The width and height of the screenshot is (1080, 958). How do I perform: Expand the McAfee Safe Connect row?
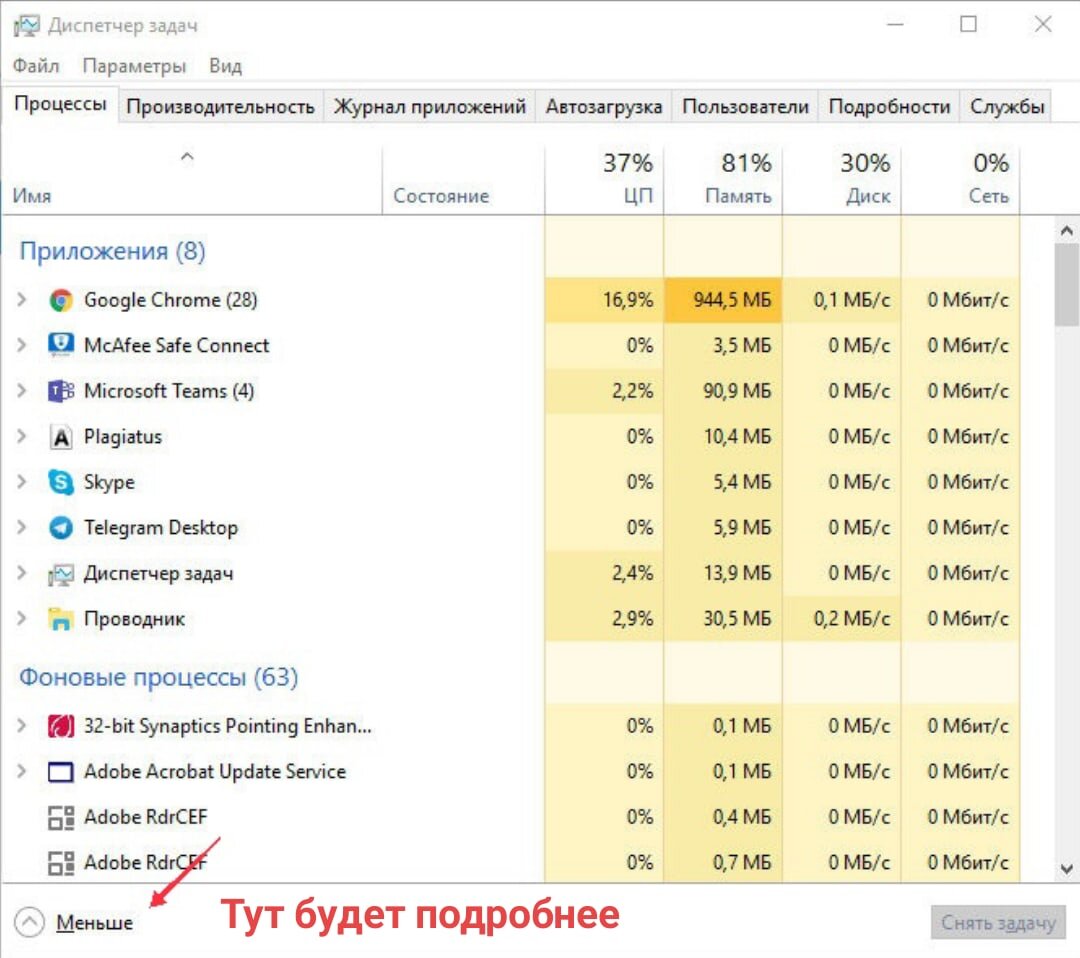pyautogui.click(x=22, y=345)
